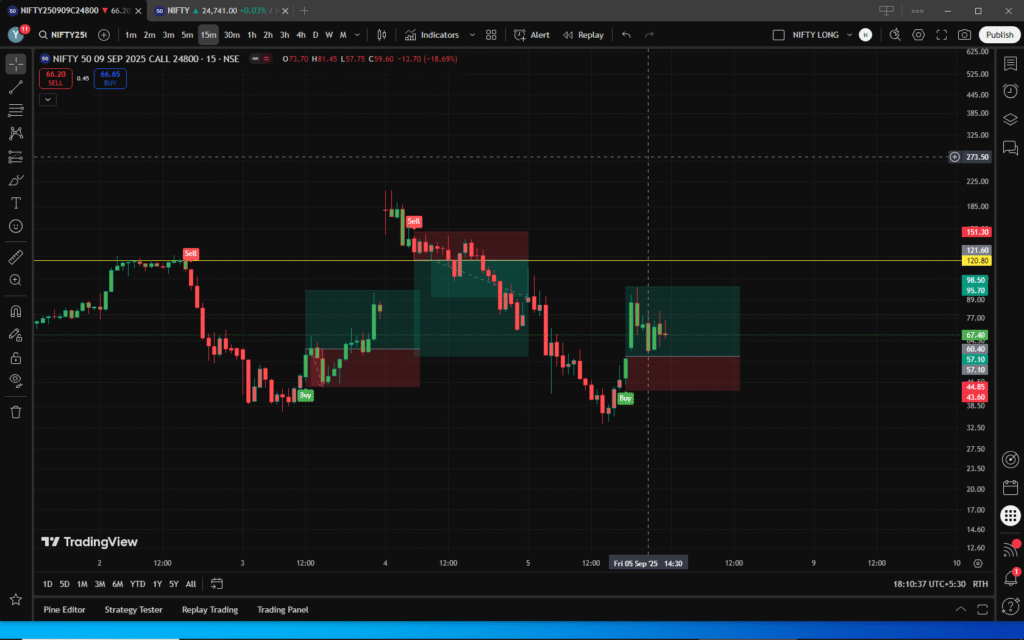Viewport: 1024px width, 640px height.
Task: Select the trend line drawing tool
Action: [16, 87]
